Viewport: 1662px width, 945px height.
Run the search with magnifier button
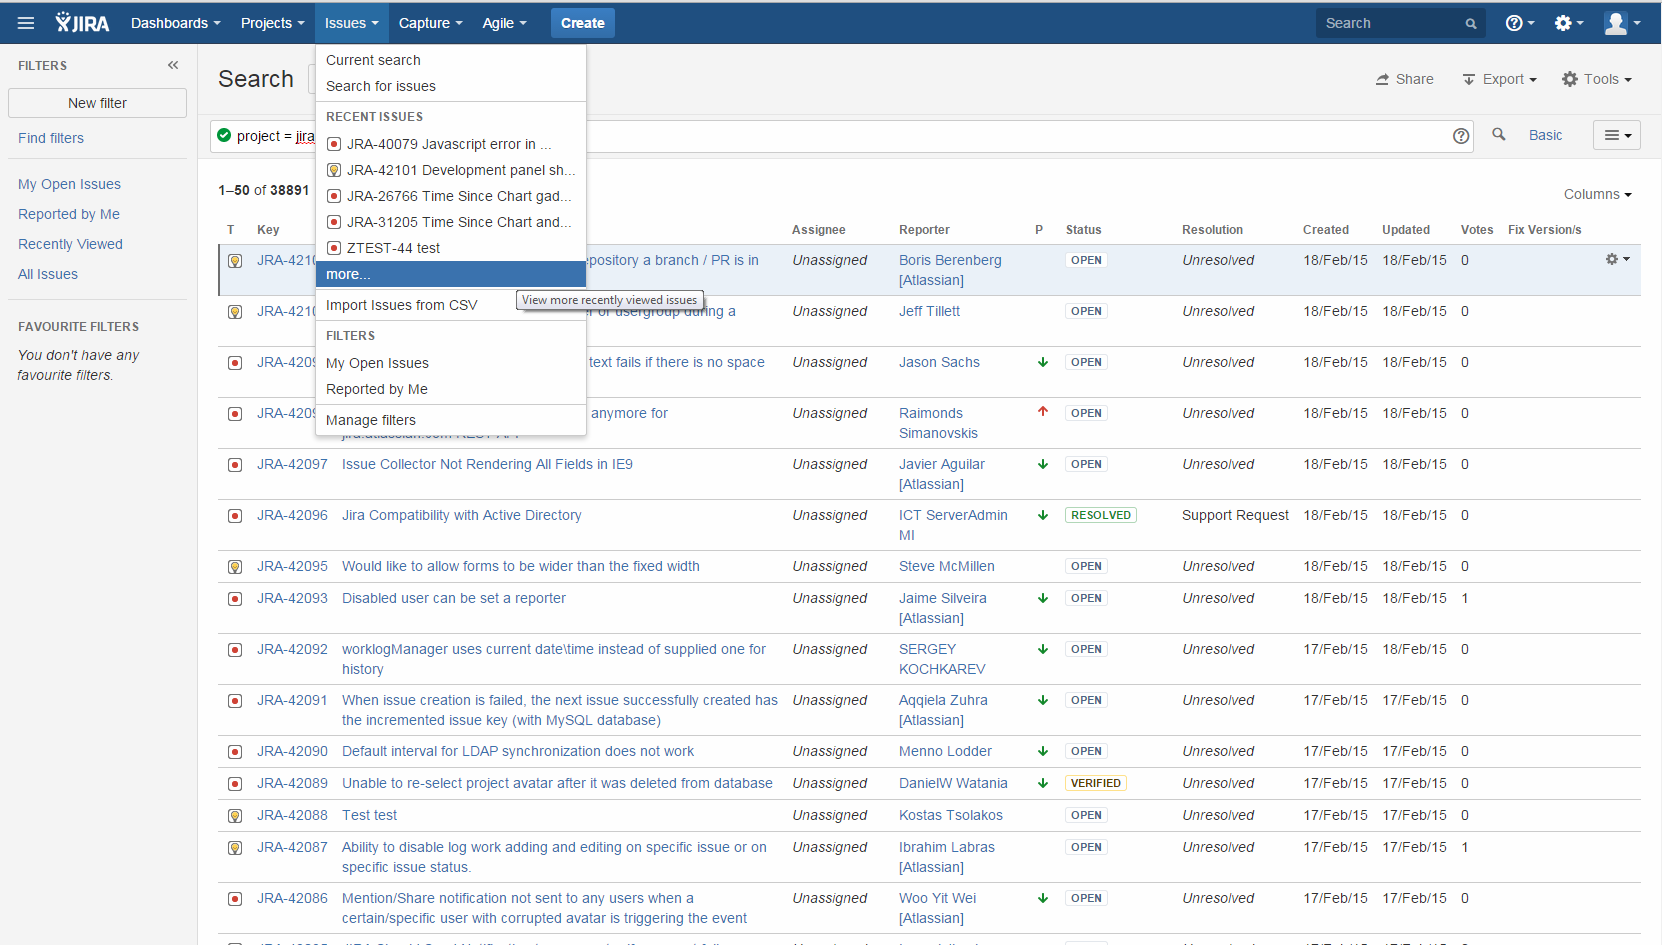pyautogui.click(x=1498, y=134)
